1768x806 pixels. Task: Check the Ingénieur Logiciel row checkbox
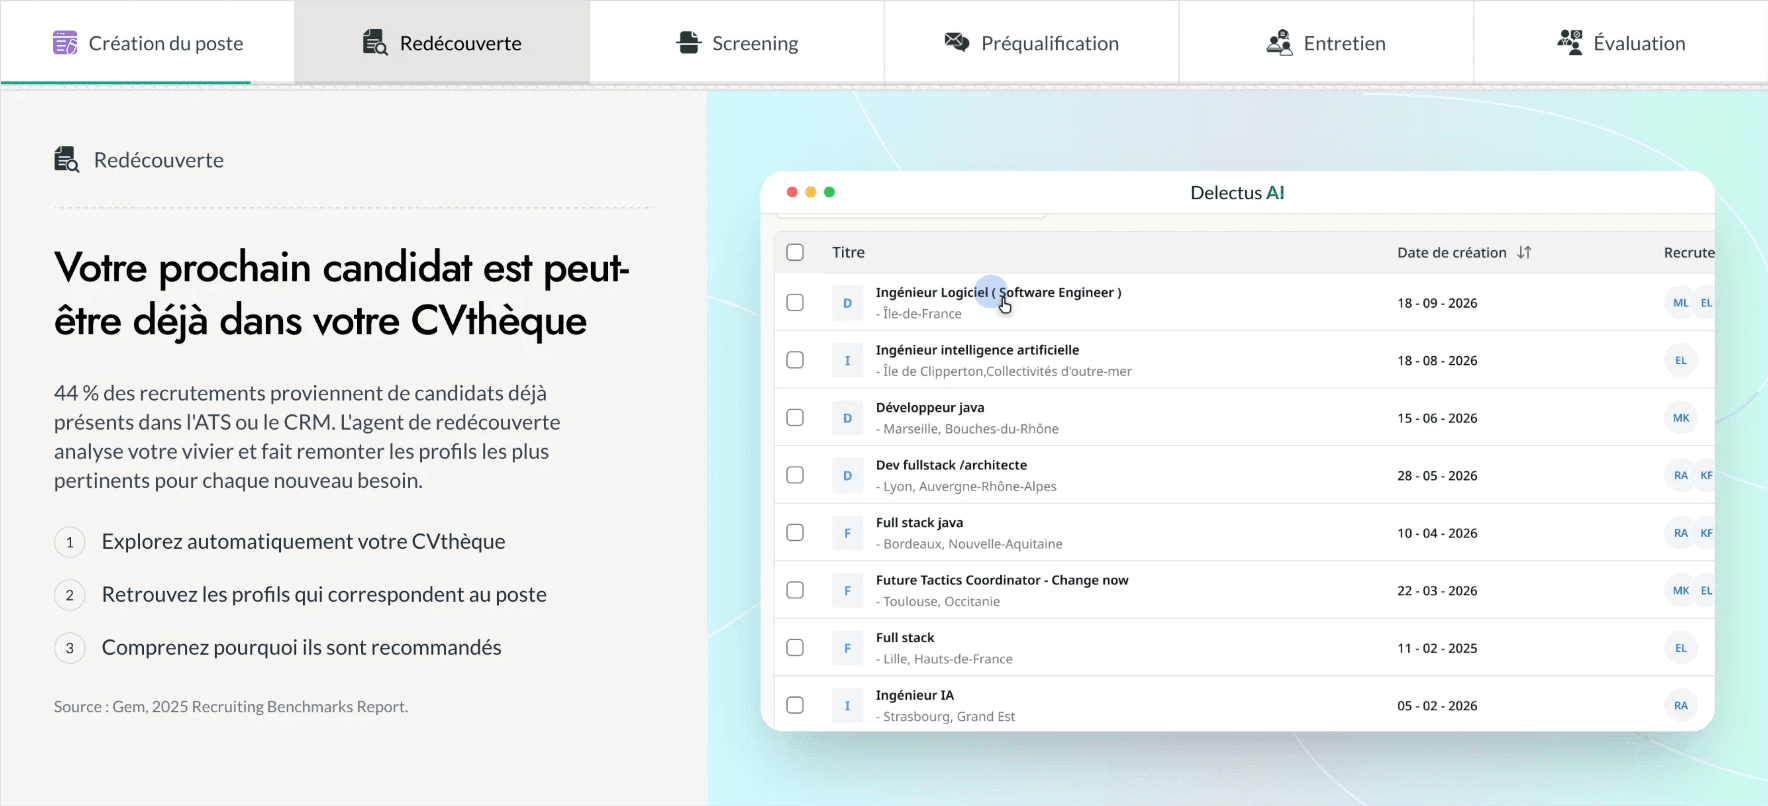(x=795, y=302)
